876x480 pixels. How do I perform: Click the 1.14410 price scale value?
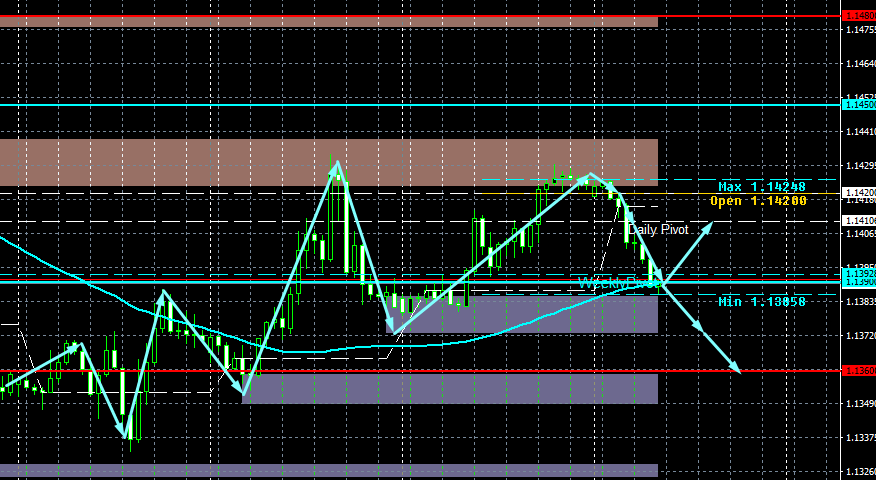tap(861, 132)
